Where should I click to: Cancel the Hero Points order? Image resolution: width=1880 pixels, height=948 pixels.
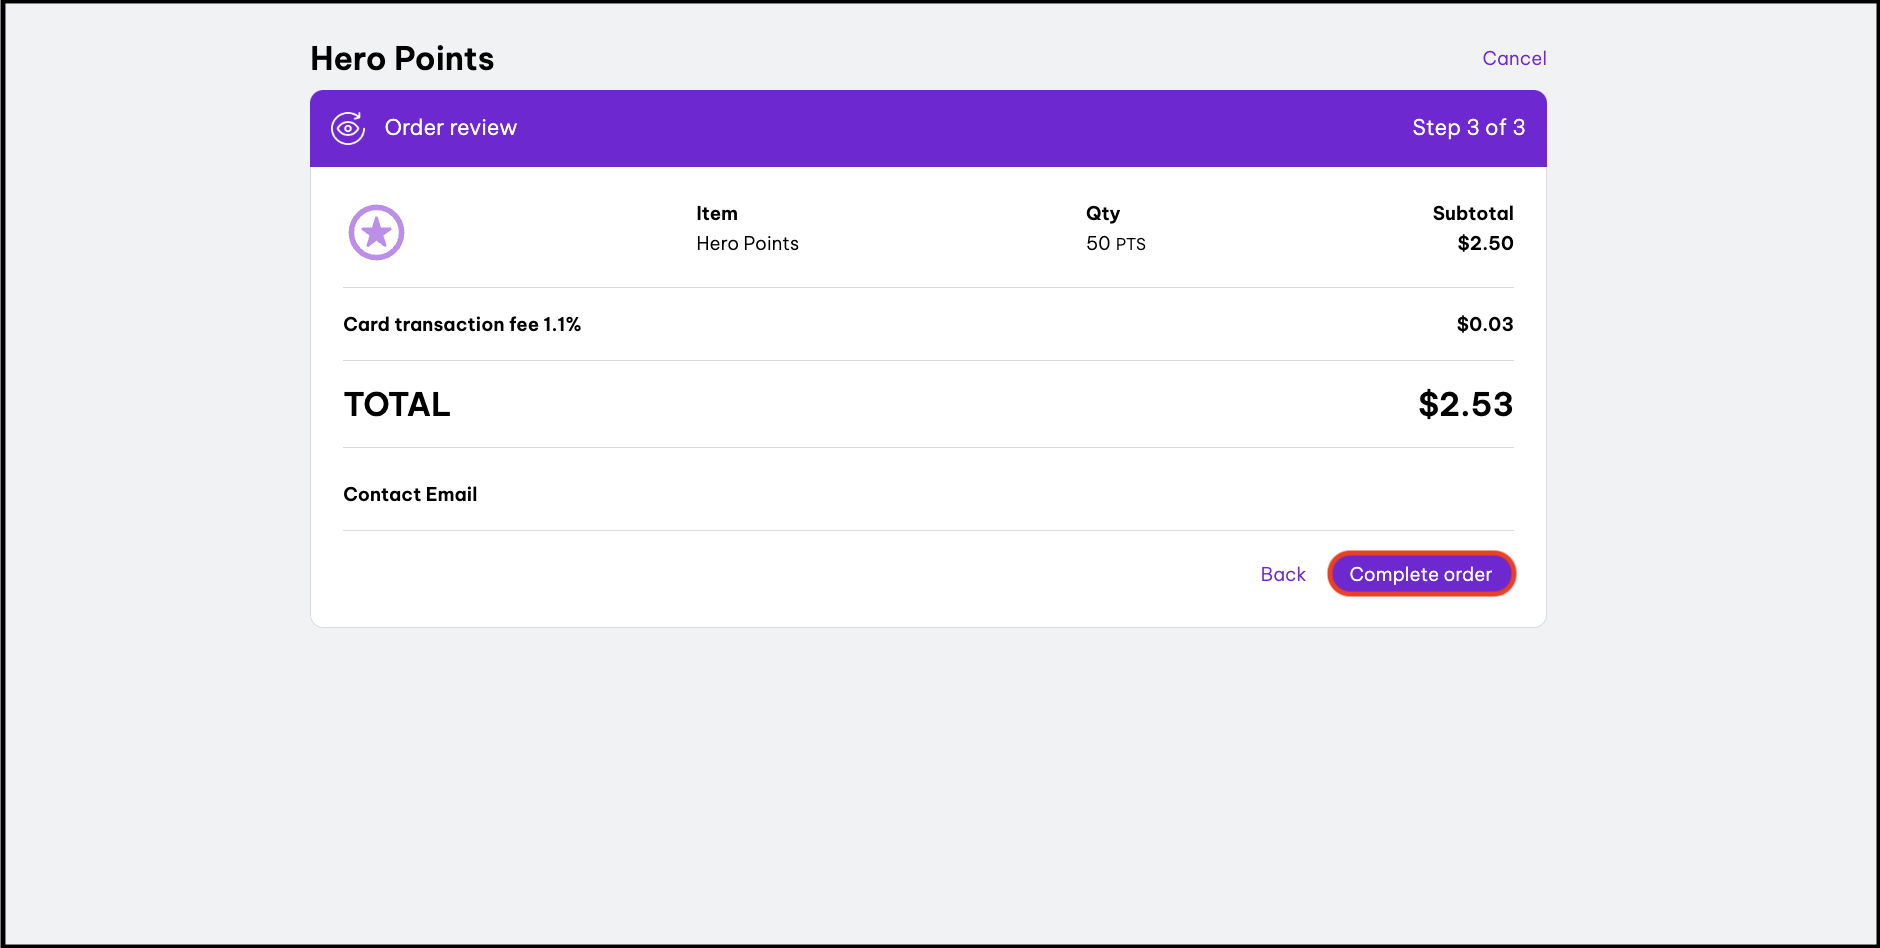(1513, 58)
